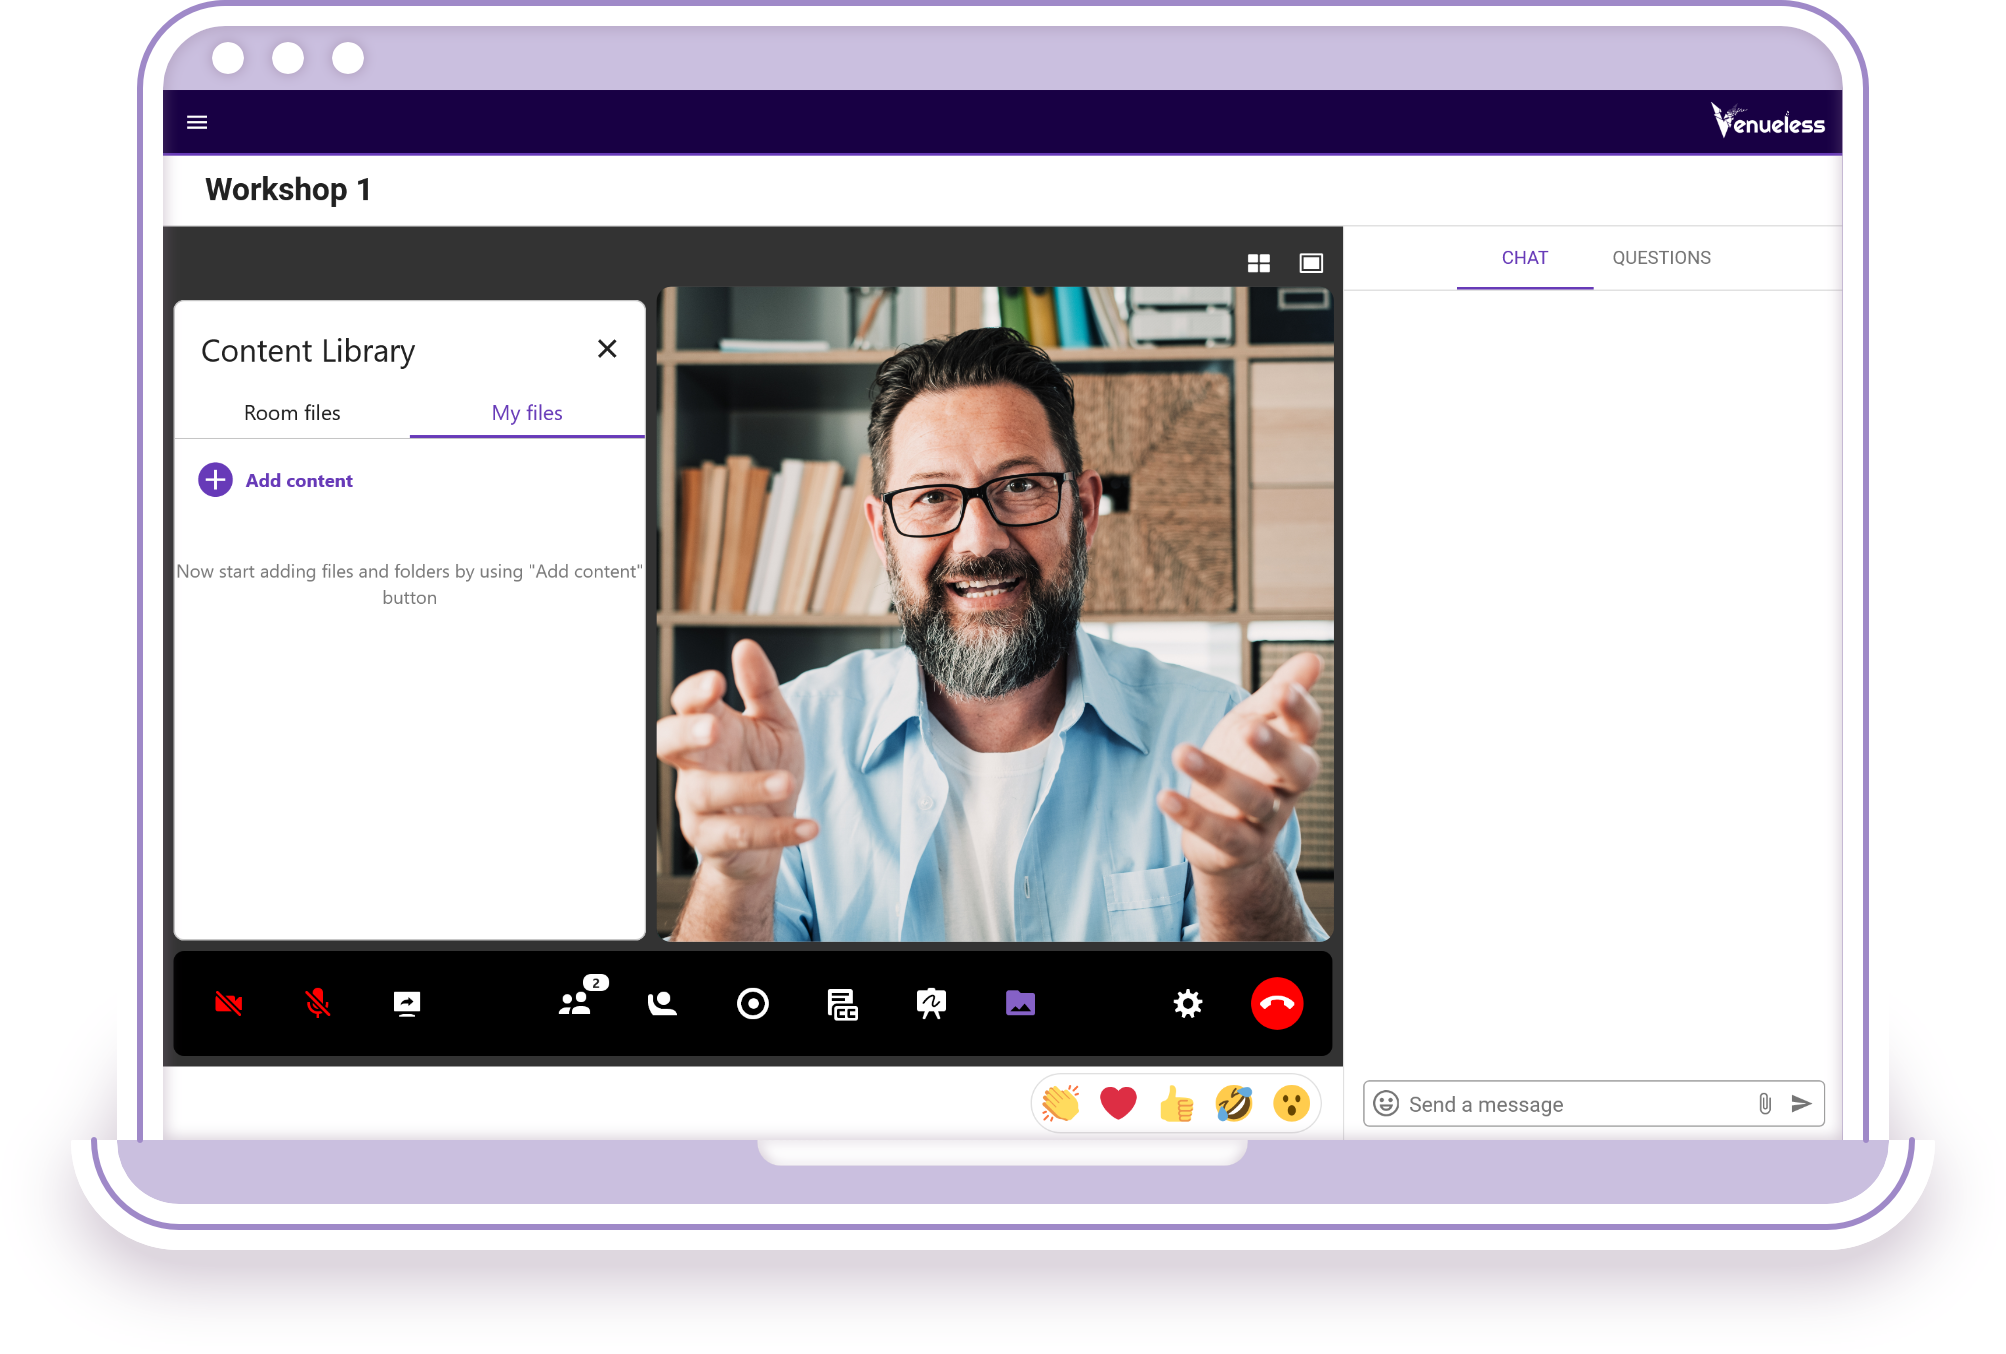Open the QUESTIONS tab
Viewport: 2006px width, 1354px height.
coord(1662,258)
